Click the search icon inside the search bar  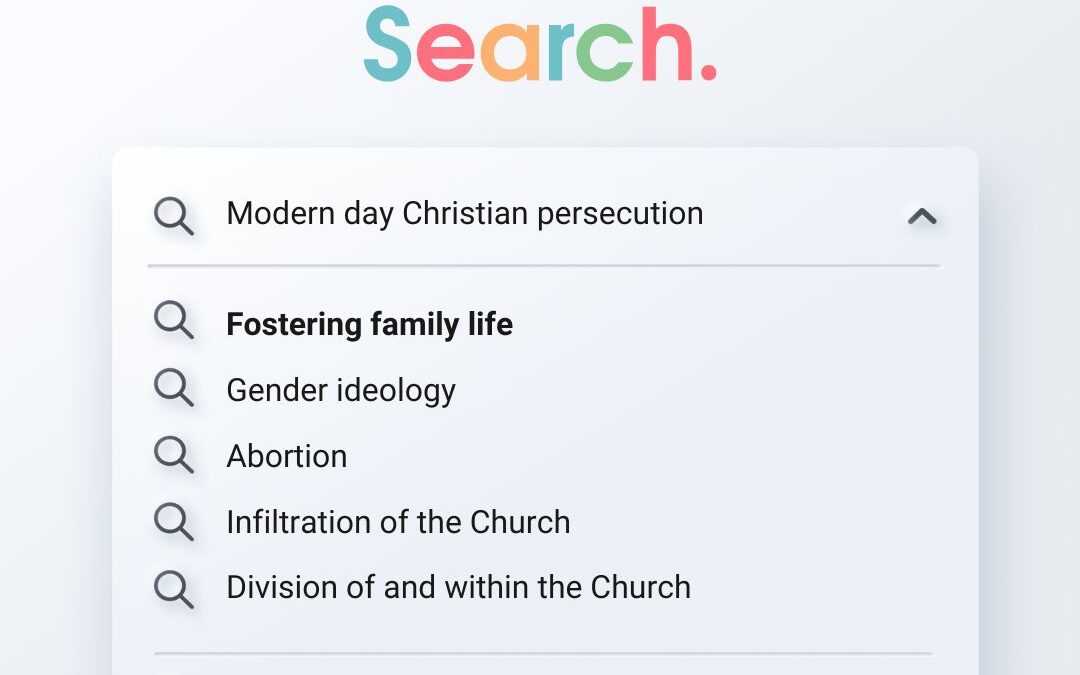click(x=174, y=216)
